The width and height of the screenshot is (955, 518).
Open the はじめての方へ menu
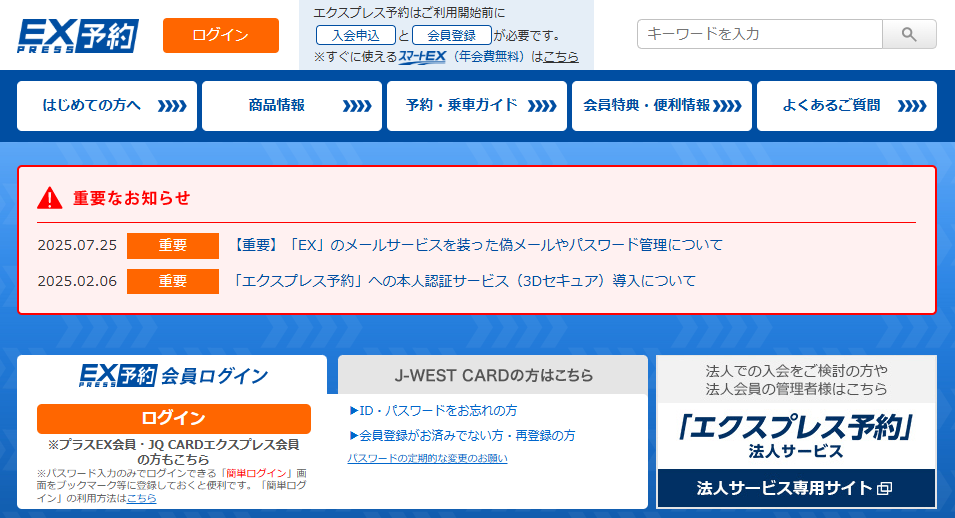click(x=107, y=106)
